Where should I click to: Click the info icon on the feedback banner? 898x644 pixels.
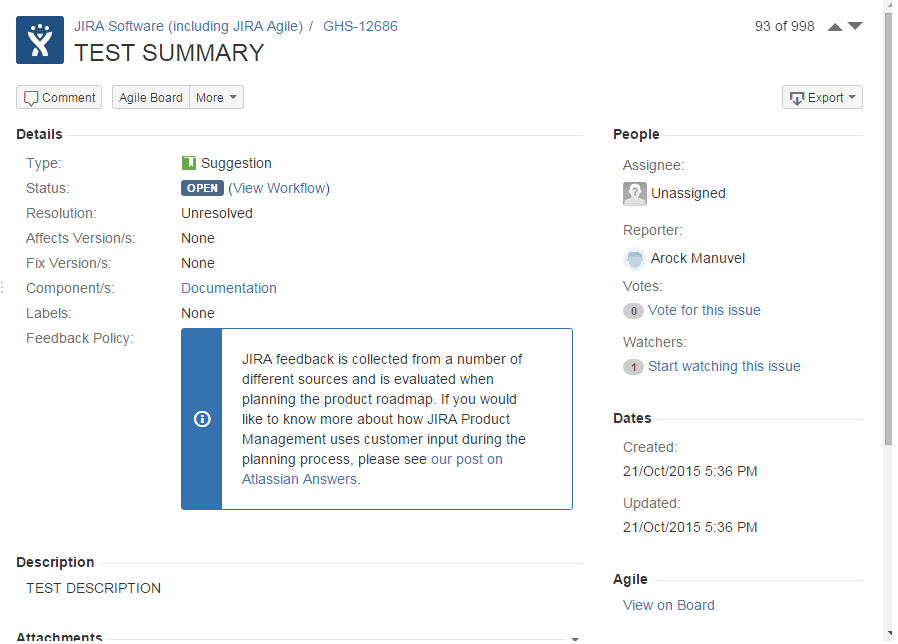pos(201,418)
